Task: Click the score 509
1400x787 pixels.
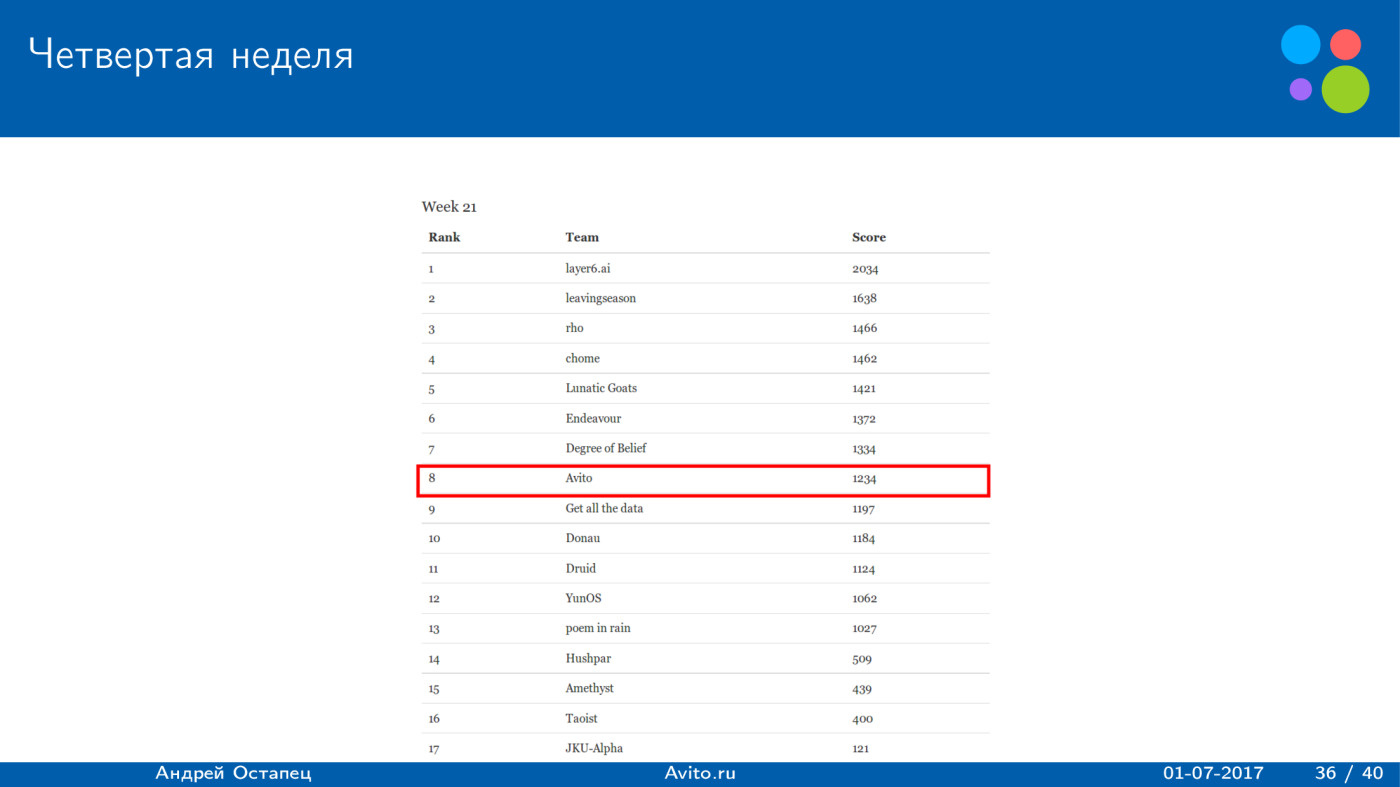Action: pyautogui.click(x=862, y=659)
